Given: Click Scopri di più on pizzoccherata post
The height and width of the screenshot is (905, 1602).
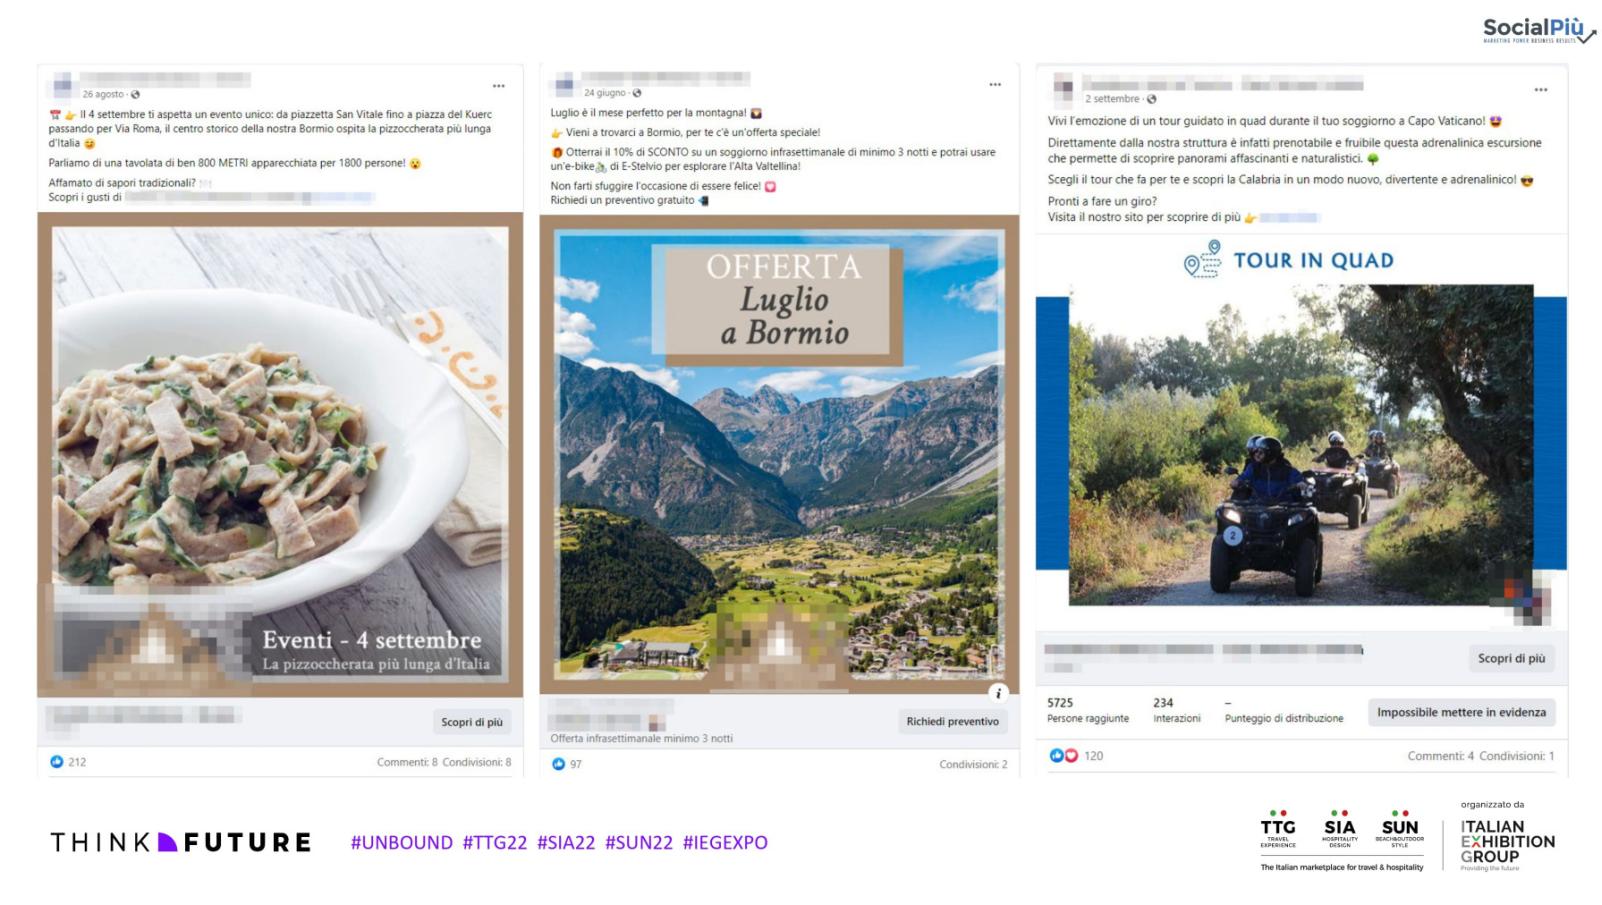Looking at the screenshot, I should tap(472, 722).
